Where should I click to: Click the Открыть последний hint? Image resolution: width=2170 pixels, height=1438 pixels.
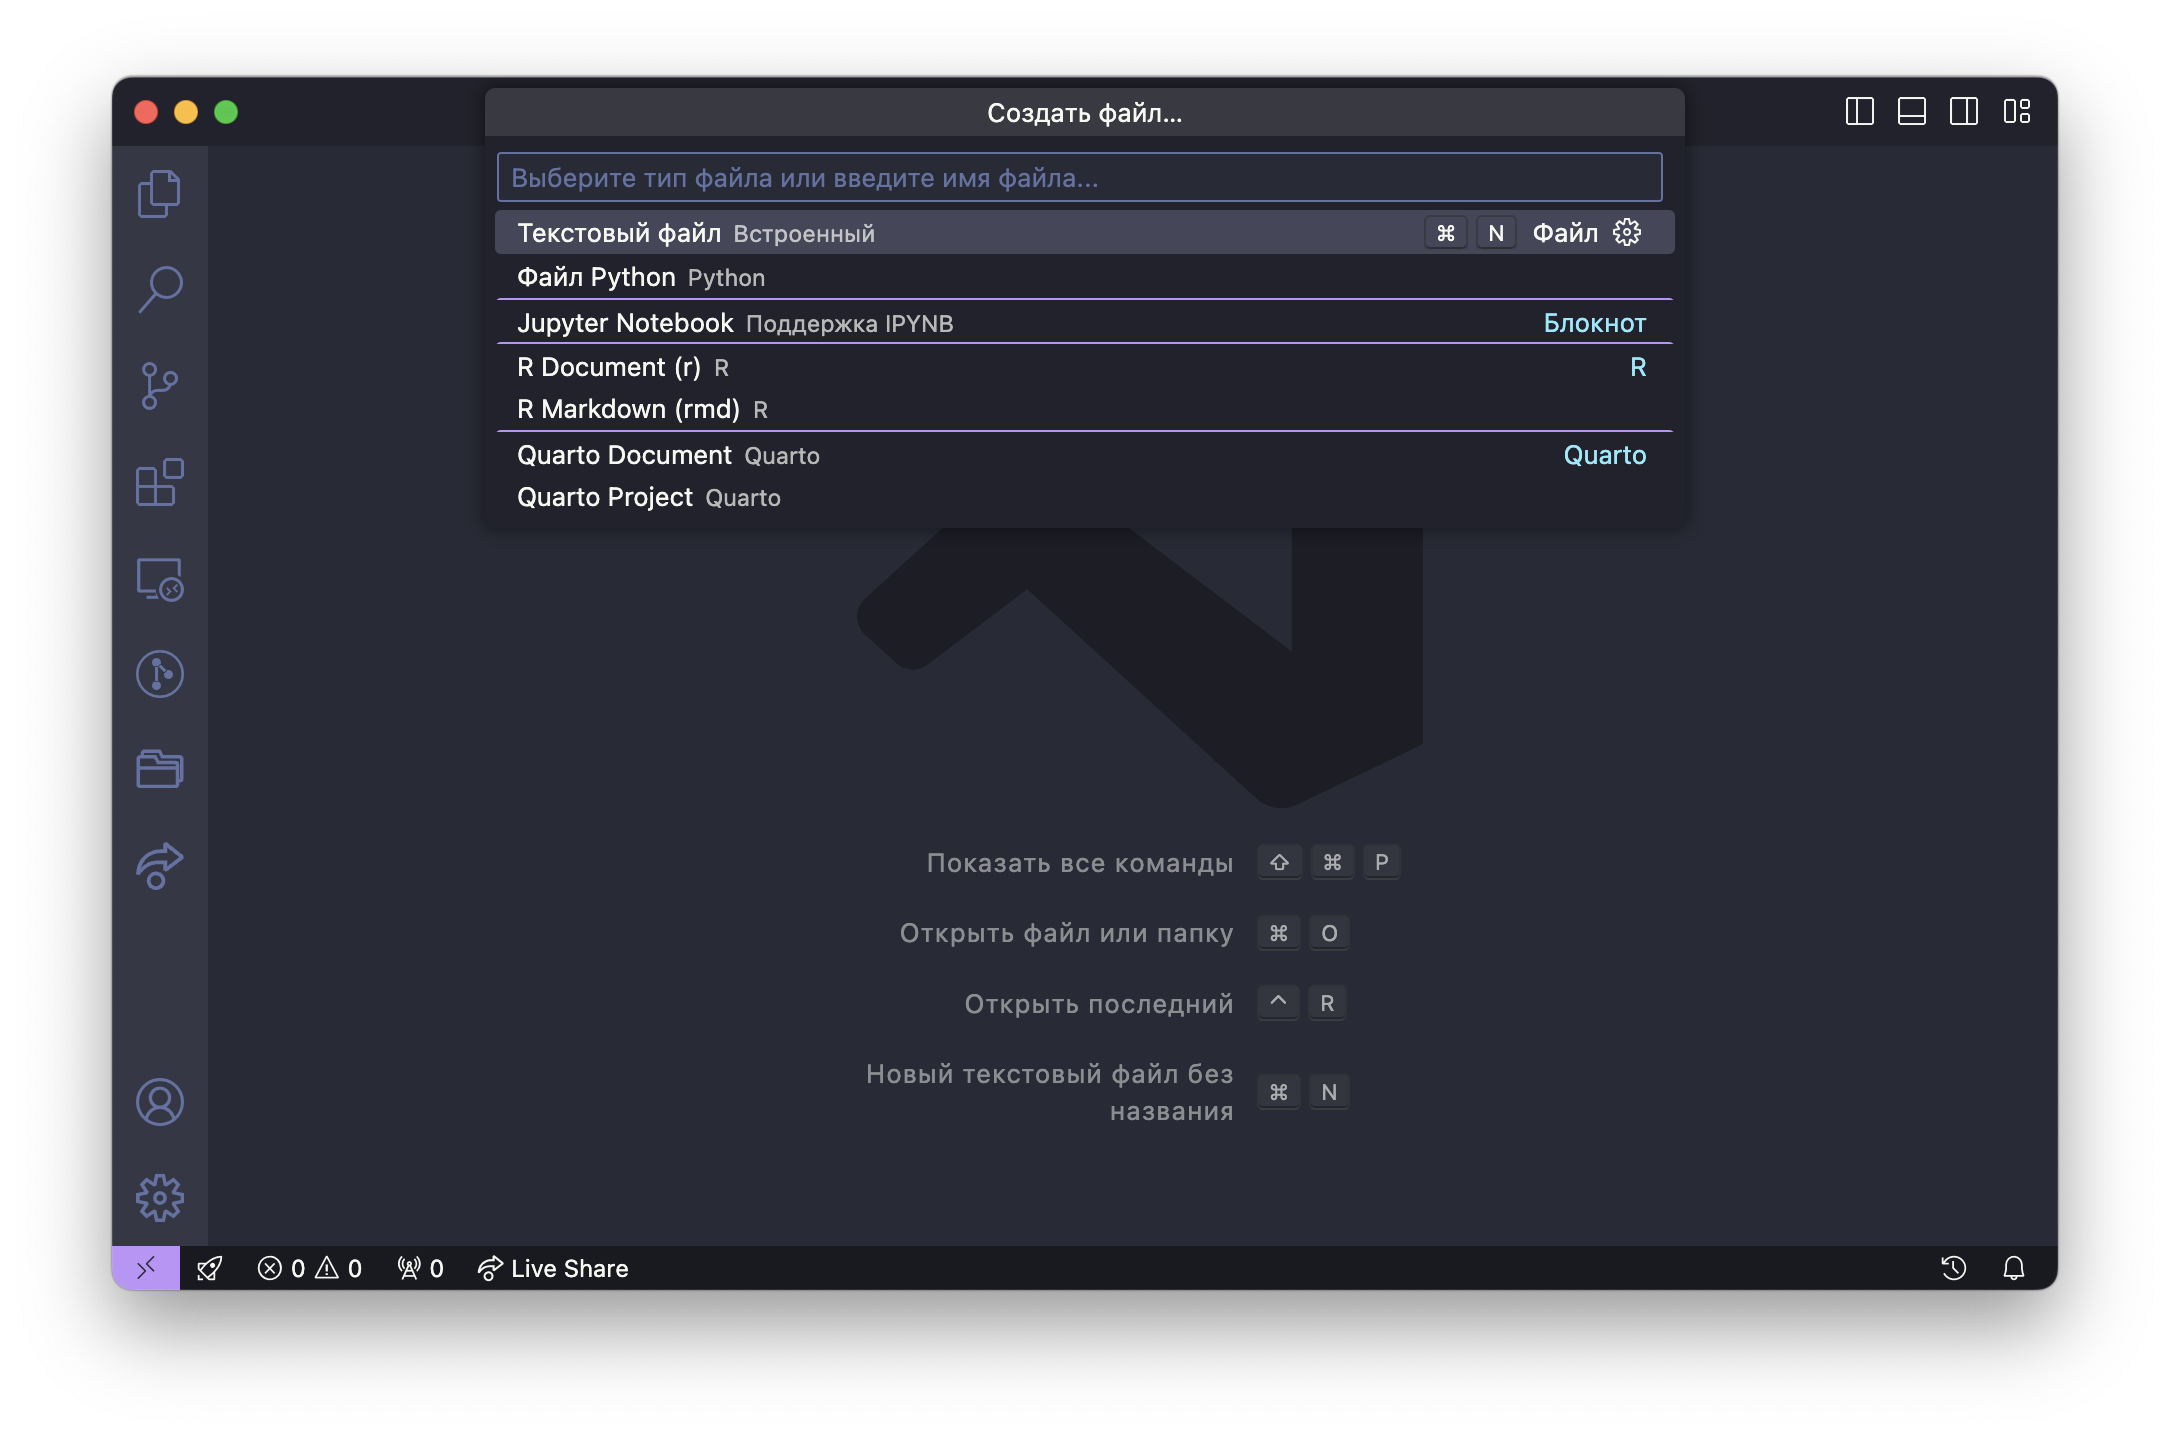(1099, 1004)
